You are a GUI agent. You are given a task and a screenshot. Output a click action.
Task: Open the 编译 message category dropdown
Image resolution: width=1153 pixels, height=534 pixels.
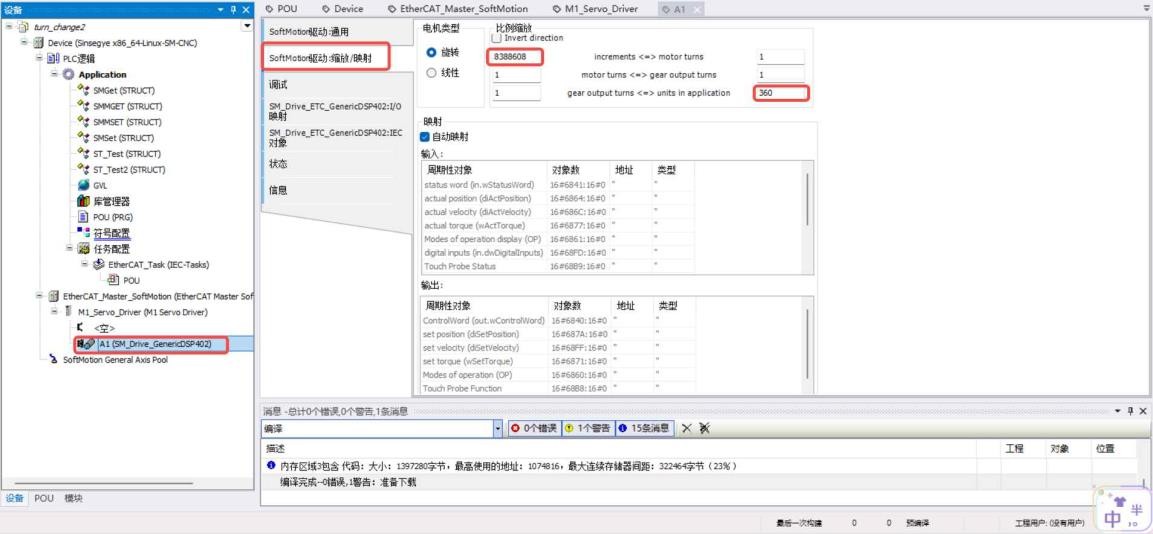498,428
